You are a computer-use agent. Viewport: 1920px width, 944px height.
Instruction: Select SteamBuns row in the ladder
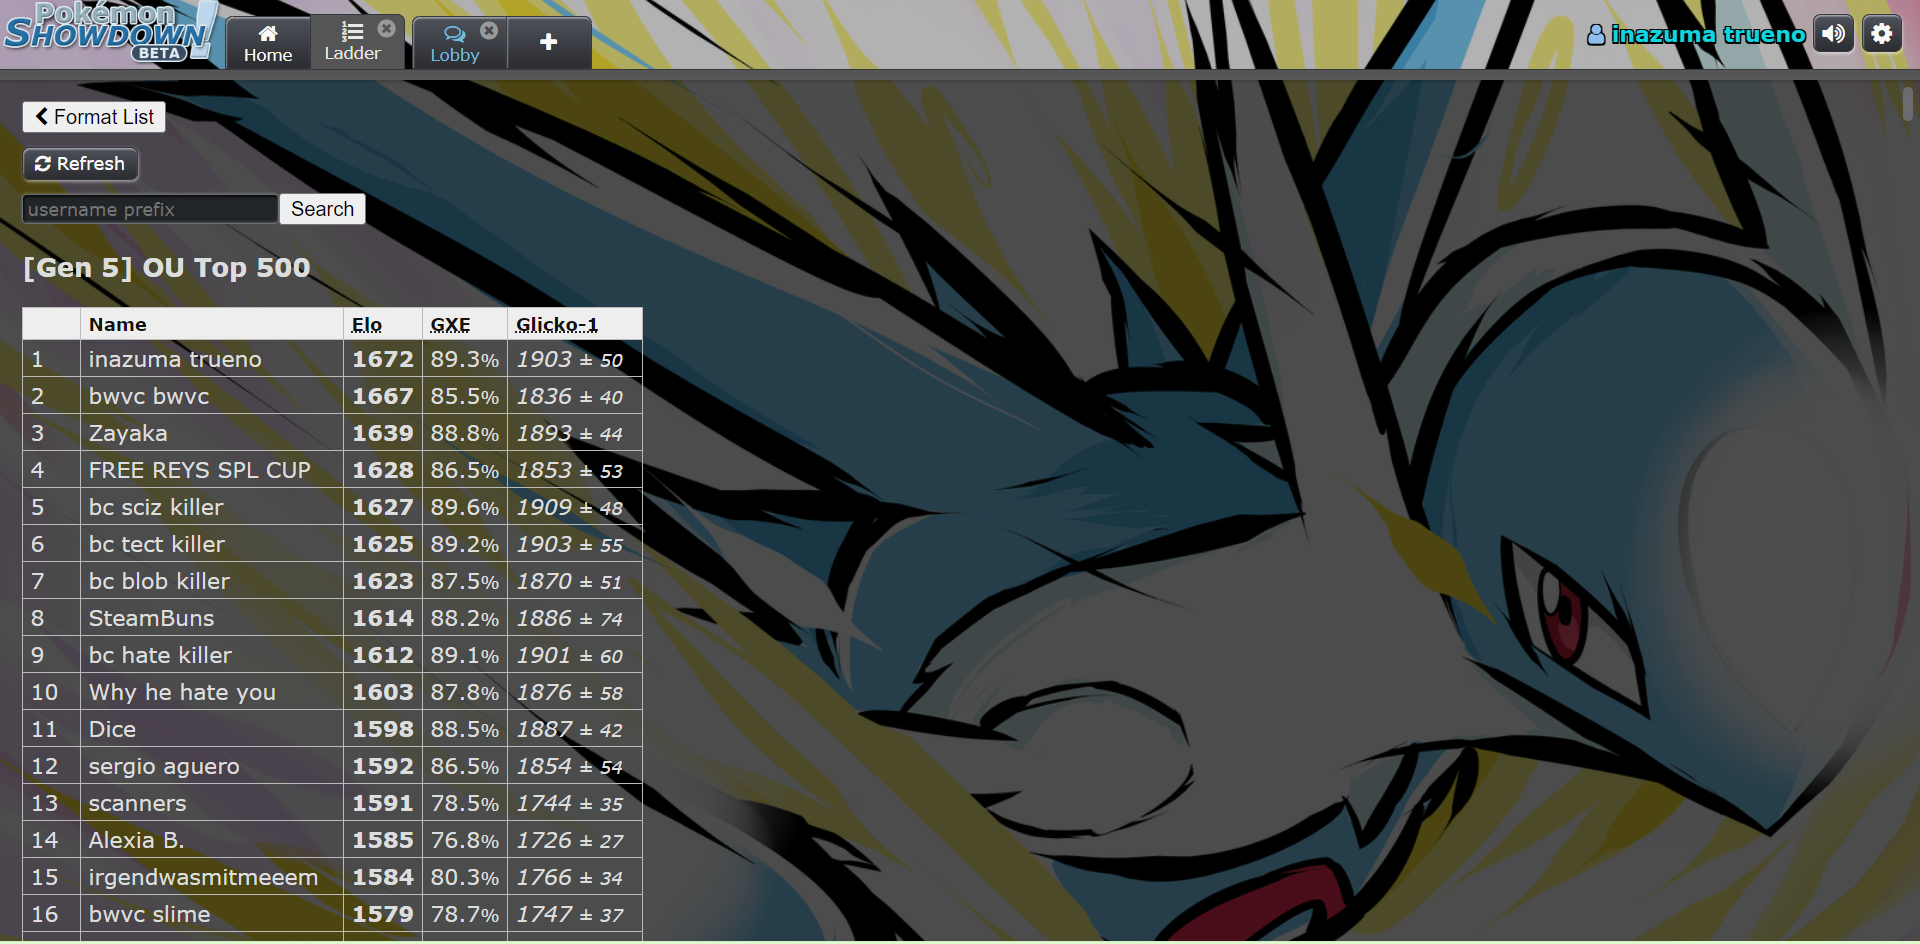(151, 618)
